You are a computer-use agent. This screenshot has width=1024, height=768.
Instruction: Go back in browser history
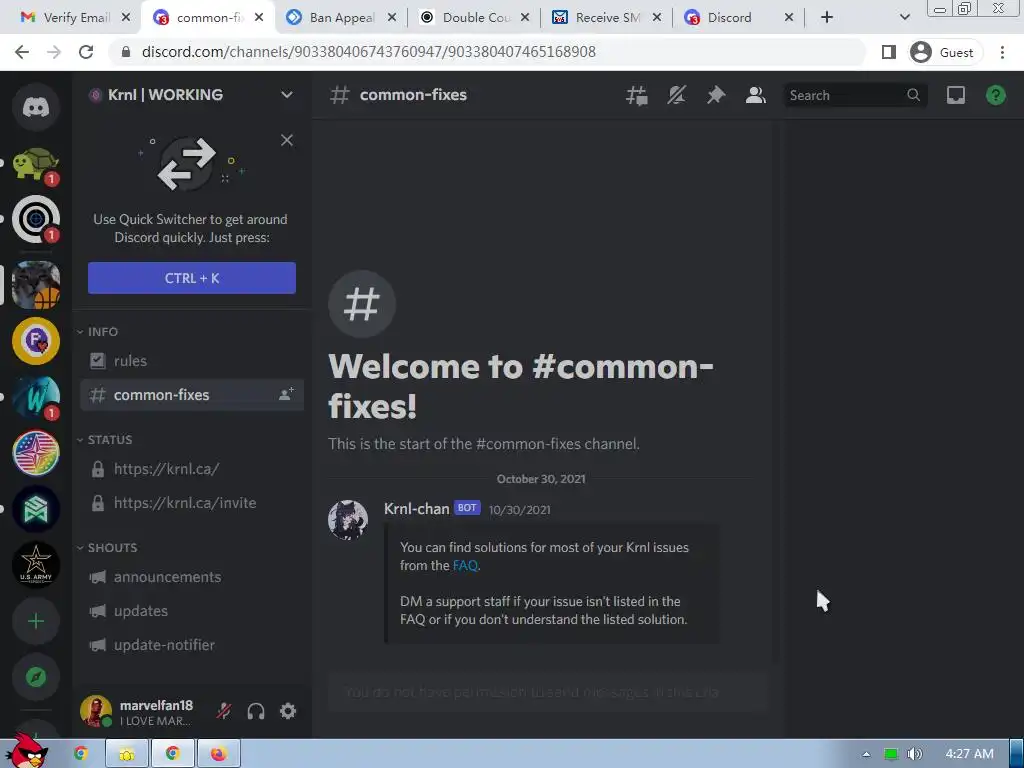coord(22,52)
